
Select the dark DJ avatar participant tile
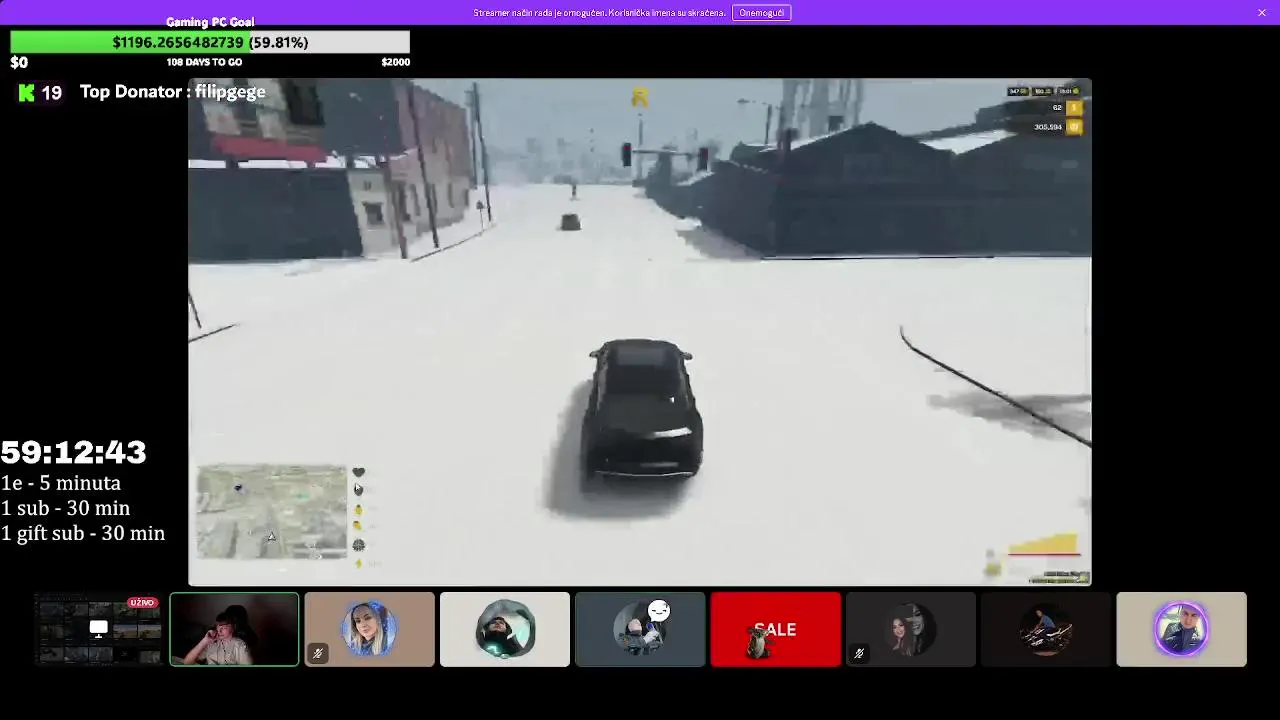[1046, 629]
